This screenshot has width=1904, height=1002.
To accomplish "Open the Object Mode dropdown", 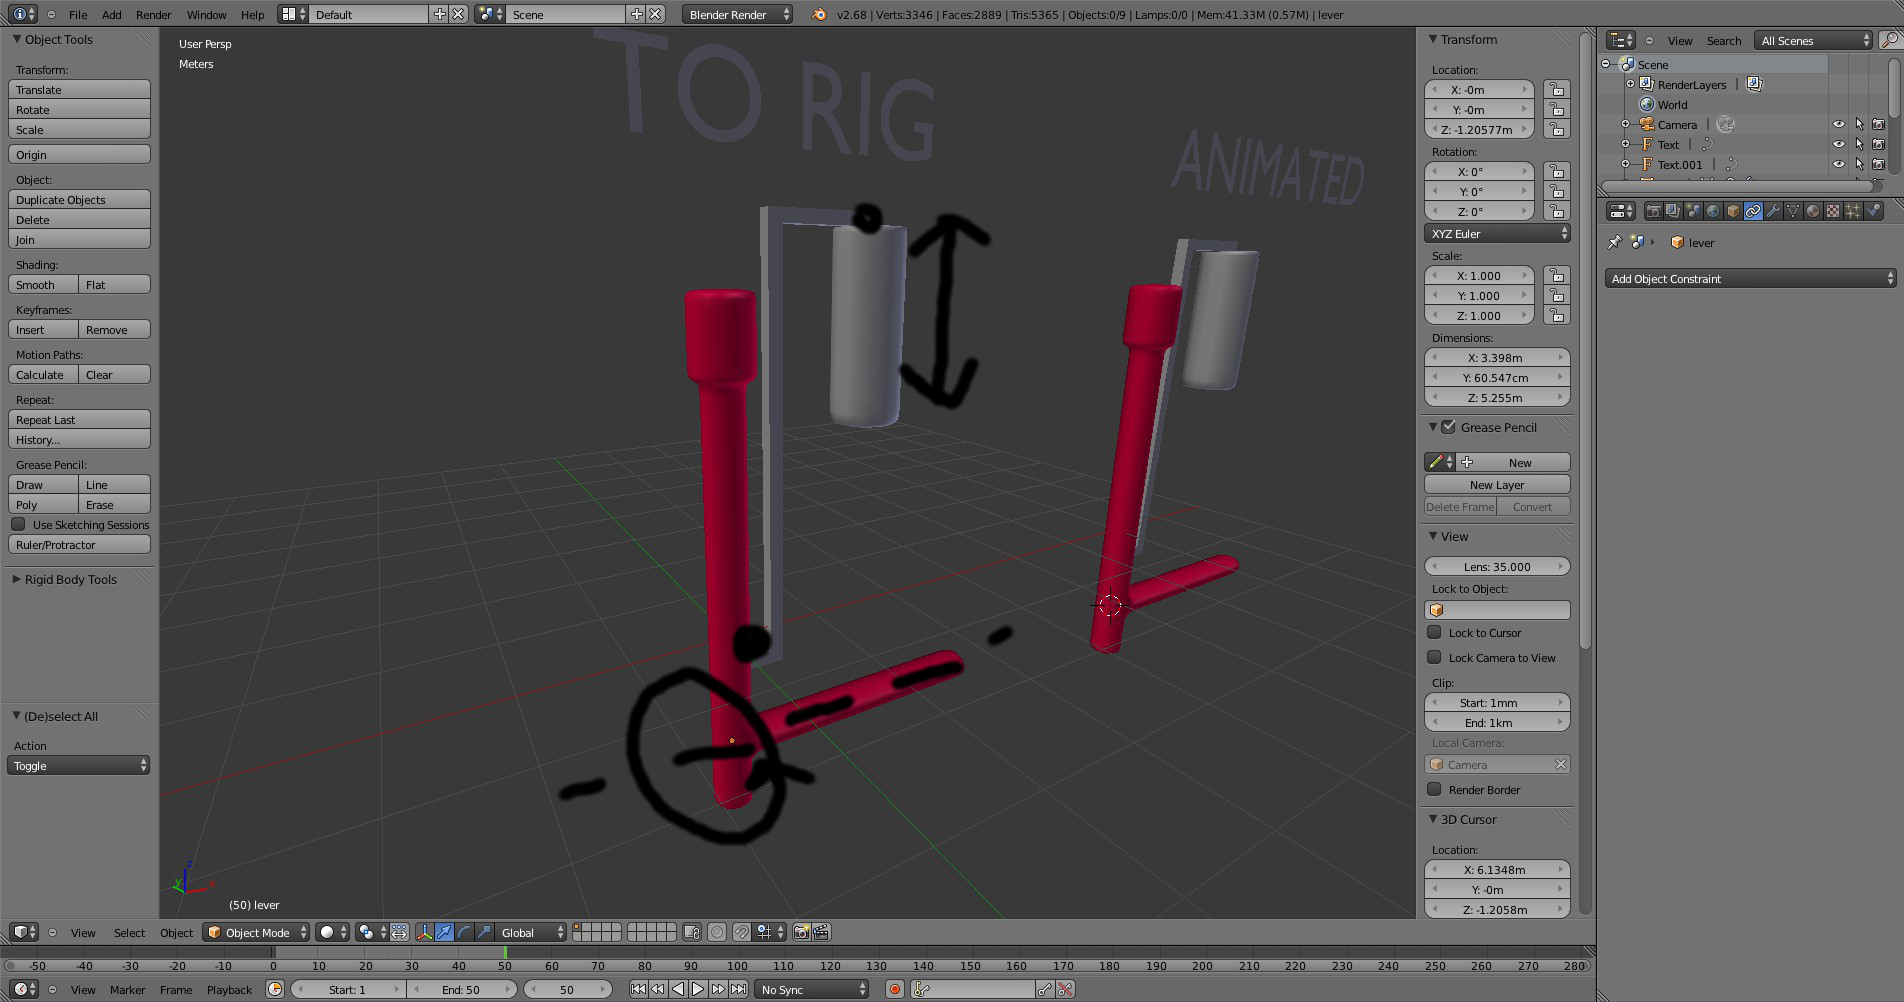I will (256, 932).
